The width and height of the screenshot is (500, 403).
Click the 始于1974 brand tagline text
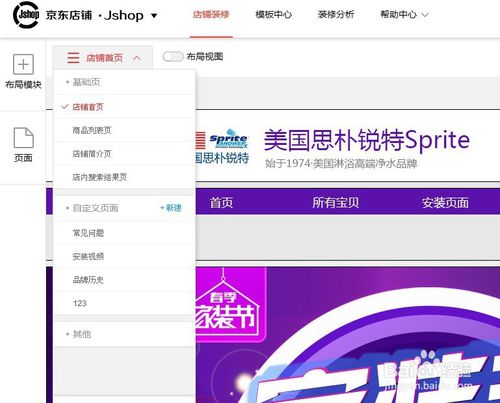(x=341, y=164)
